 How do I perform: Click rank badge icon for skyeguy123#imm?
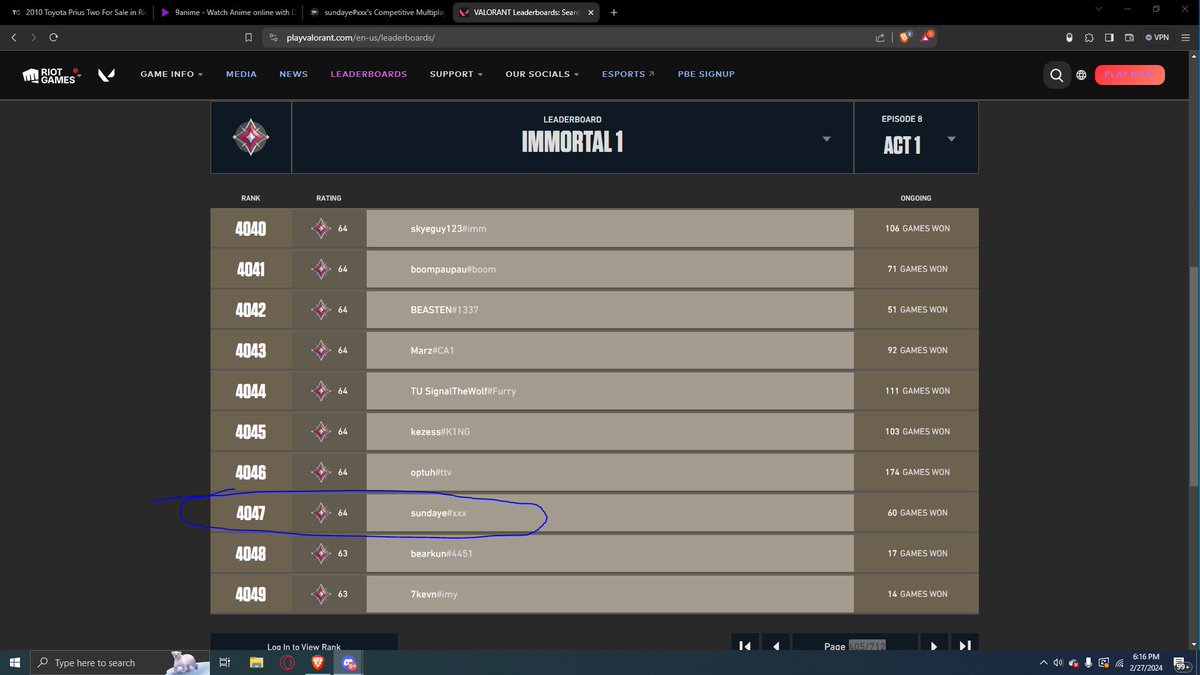[x=321, y=229]
